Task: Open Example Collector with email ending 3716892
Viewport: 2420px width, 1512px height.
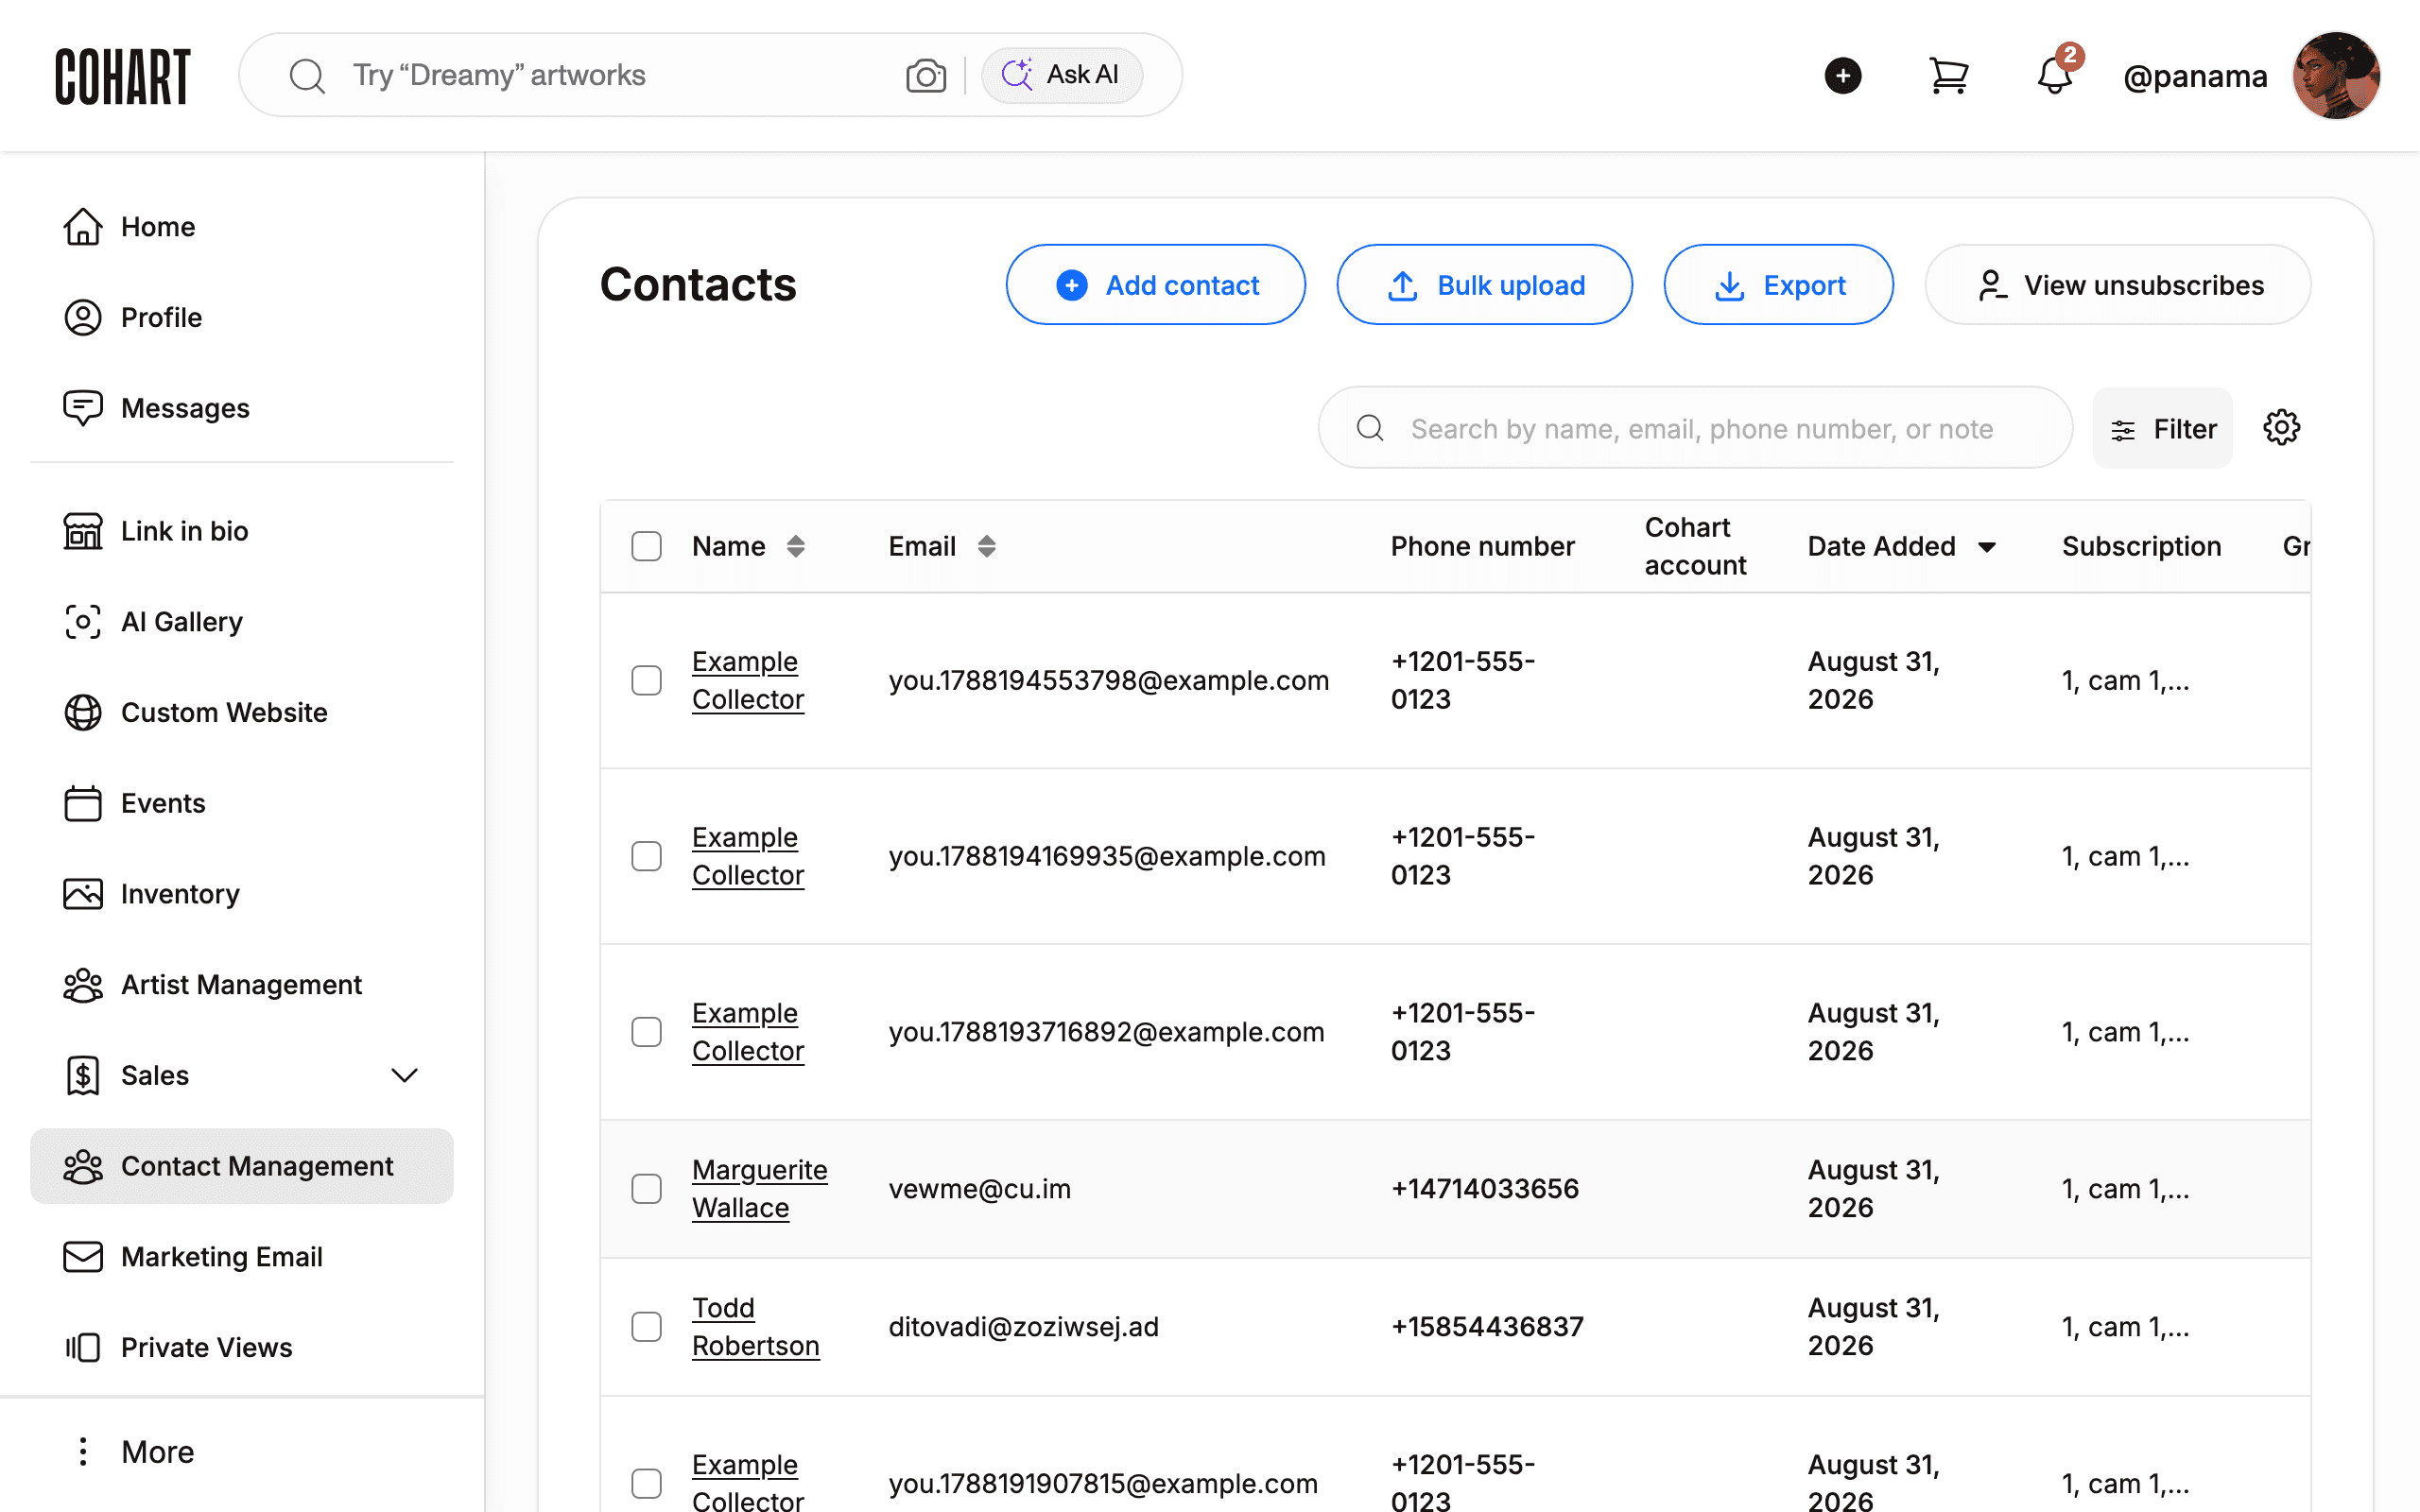Action: coord(747,1032)
